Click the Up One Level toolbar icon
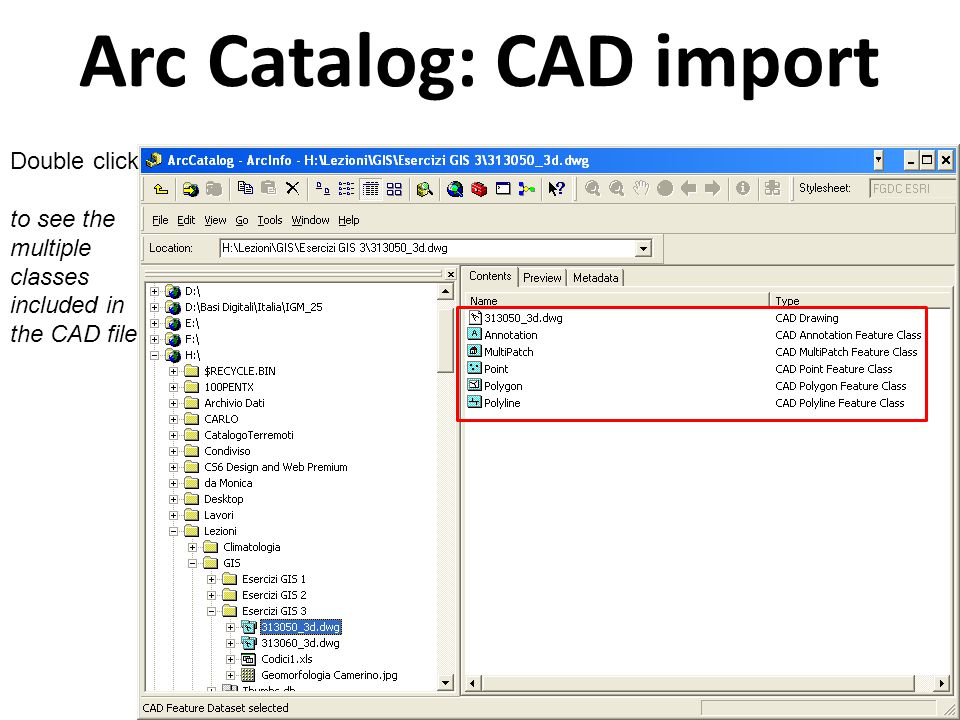The image size is (960, 720). pos(160,189)
